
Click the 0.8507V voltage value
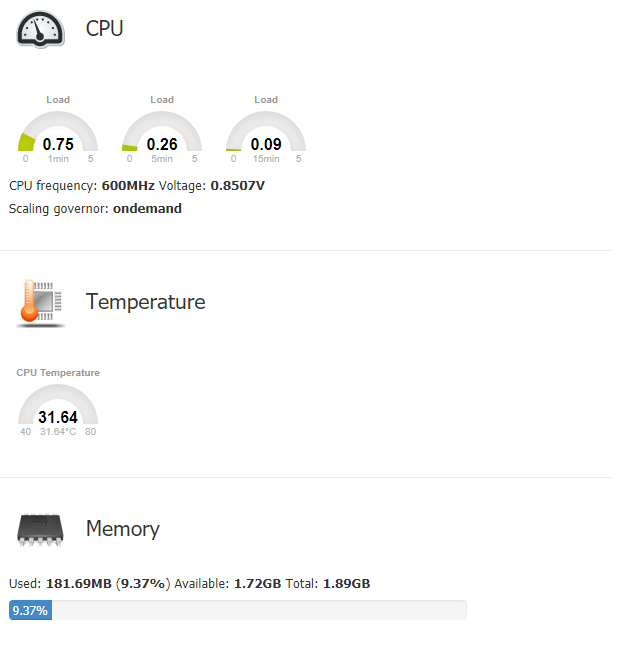click(237, 186)
